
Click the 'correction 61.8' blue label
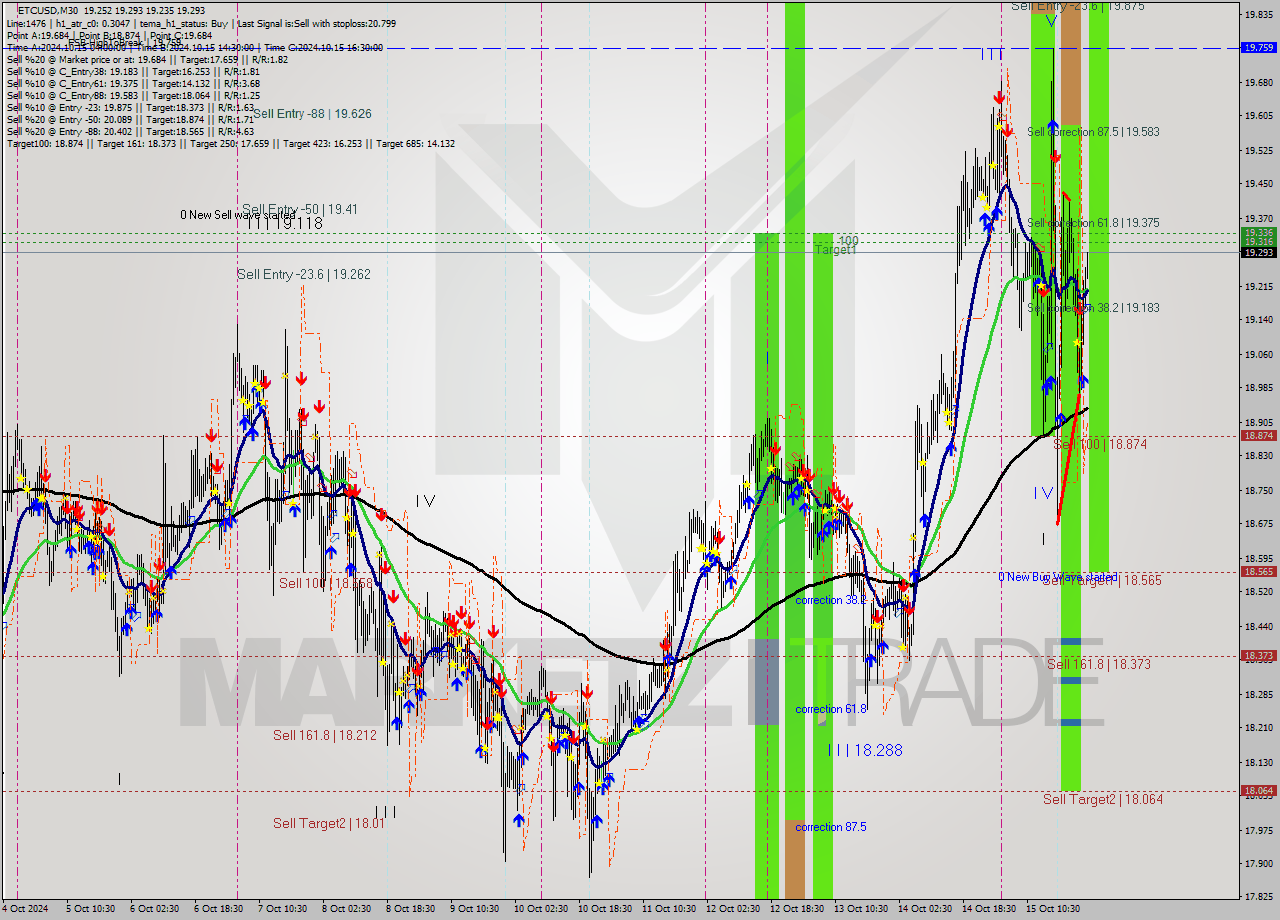tap(831, 709)
